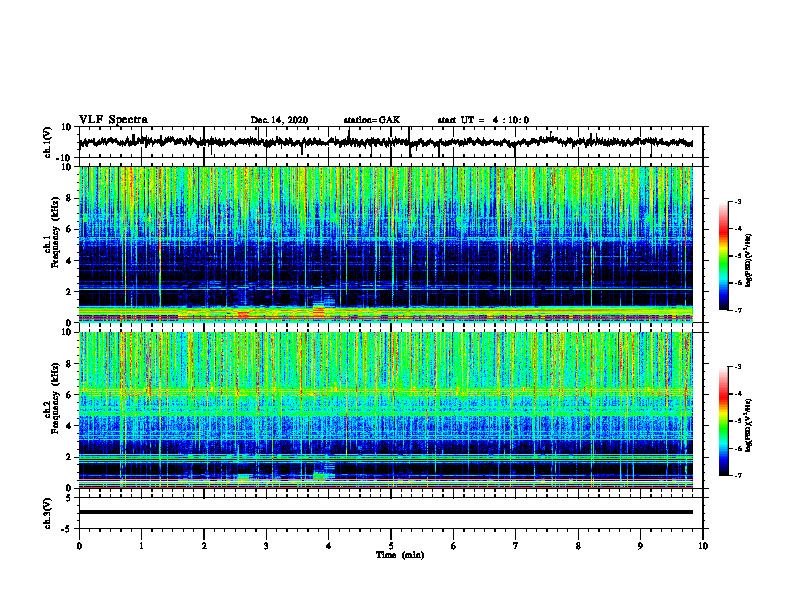Viewport: 792px width, 612px height.
Task: Click inside the ch.2 spectrogram panel
Action: (x=386, y=410)
